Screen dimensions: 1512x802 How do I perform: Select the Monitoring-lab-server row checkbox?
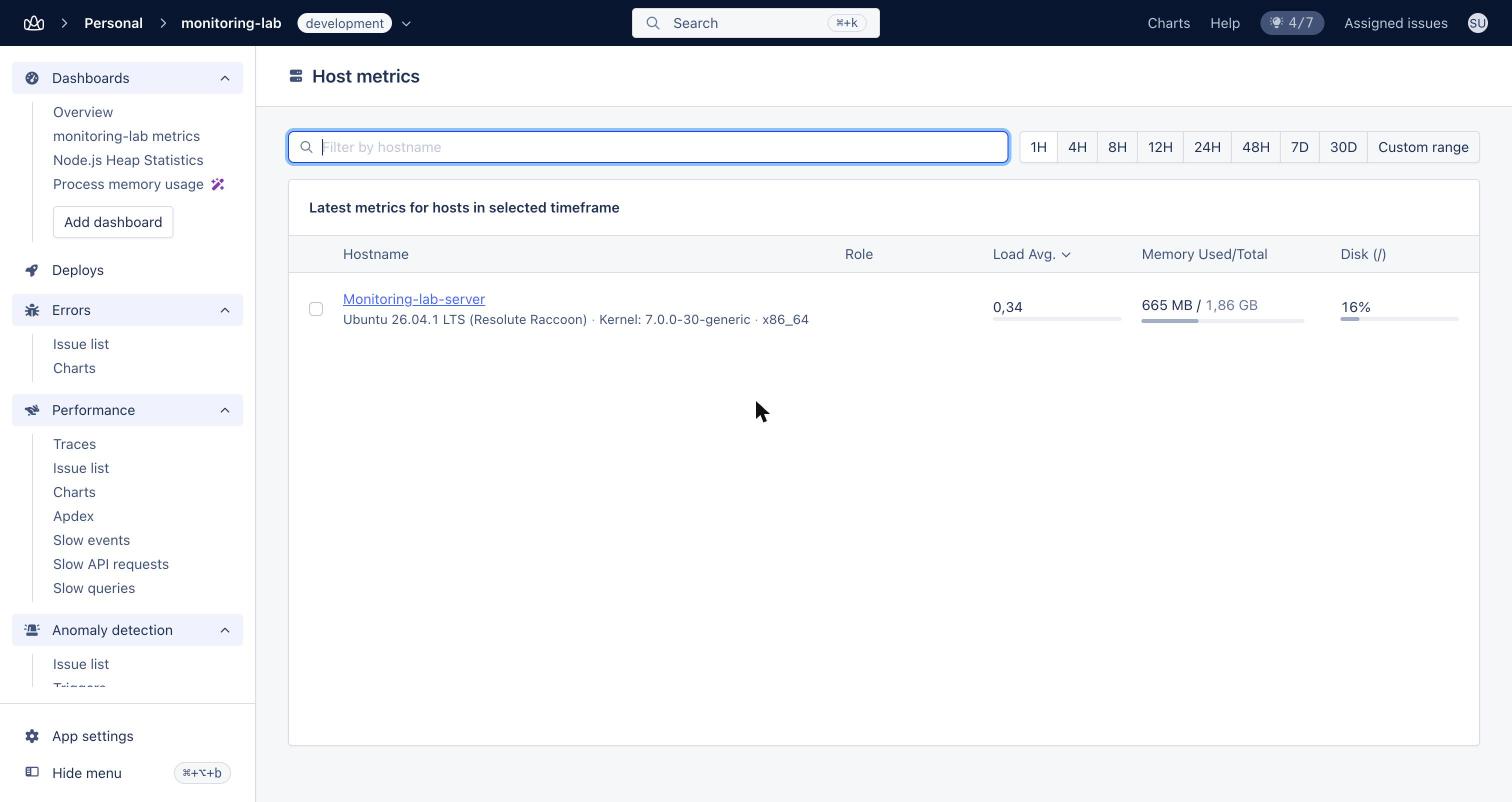coord(316,309)
